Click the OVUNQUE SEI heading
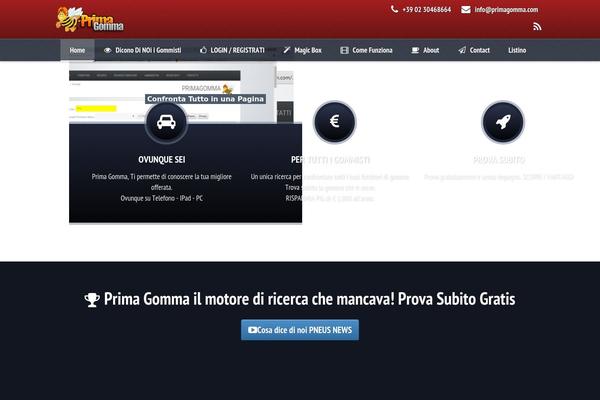This screenshot has width=600, height=400. click(x=161, y=160)
